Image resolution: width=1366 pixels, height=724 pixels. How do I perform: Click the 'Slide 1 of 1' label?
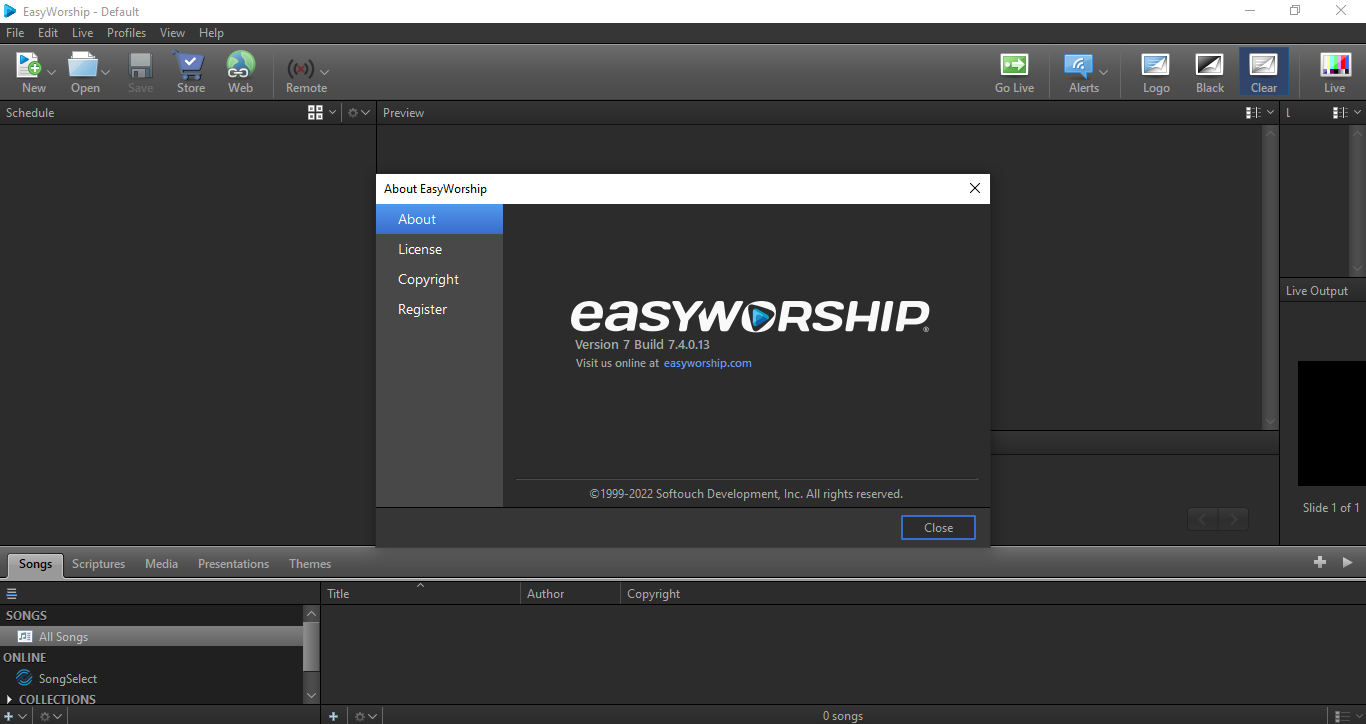1331,508
